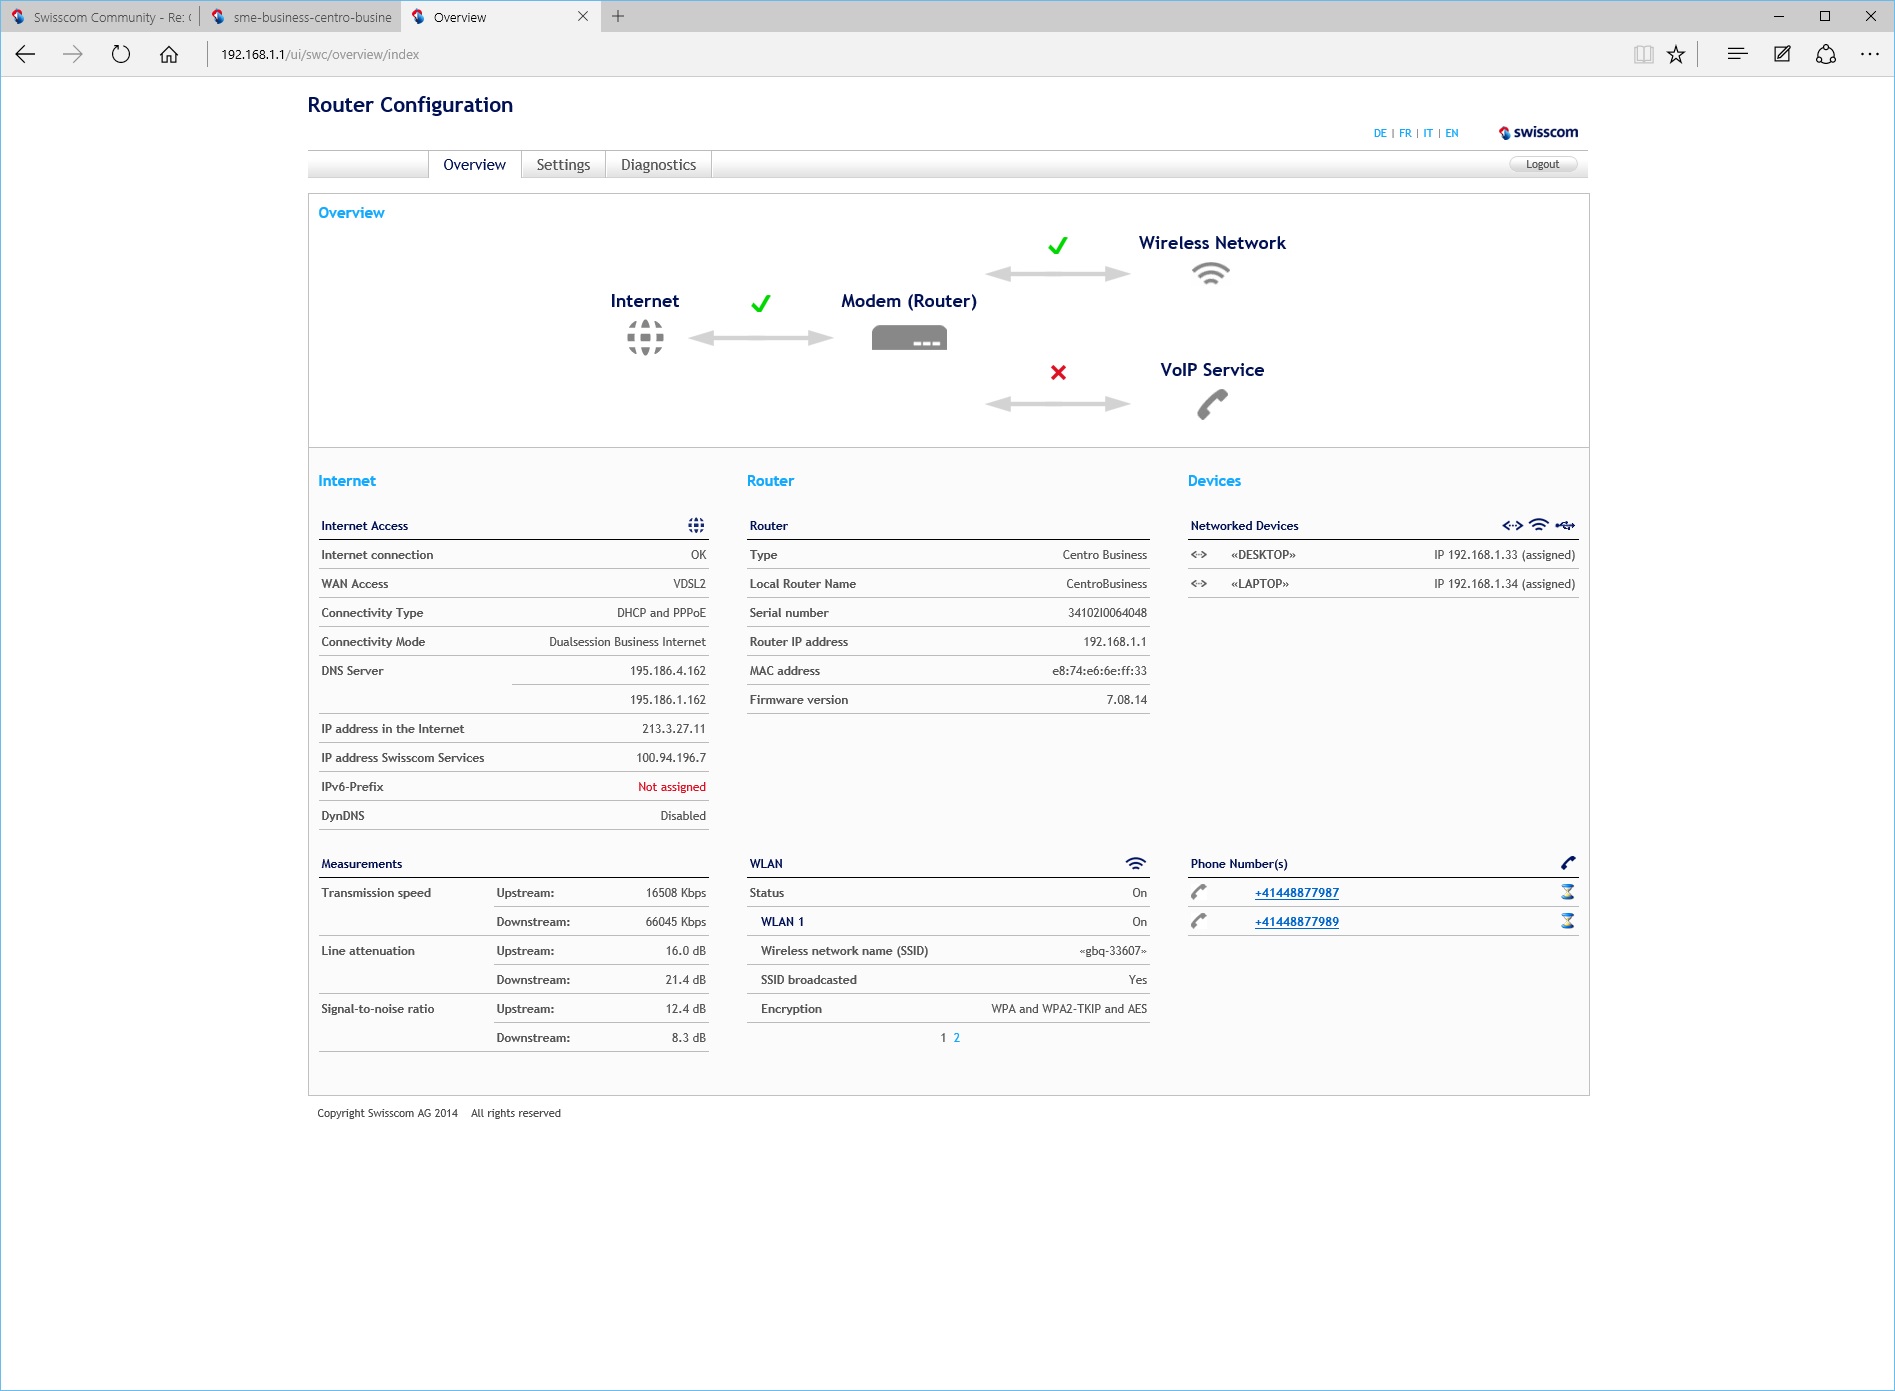Click the browser forward arrow
The height and width of the screenshot is (1391, 1895).
(x=73, y=54)
